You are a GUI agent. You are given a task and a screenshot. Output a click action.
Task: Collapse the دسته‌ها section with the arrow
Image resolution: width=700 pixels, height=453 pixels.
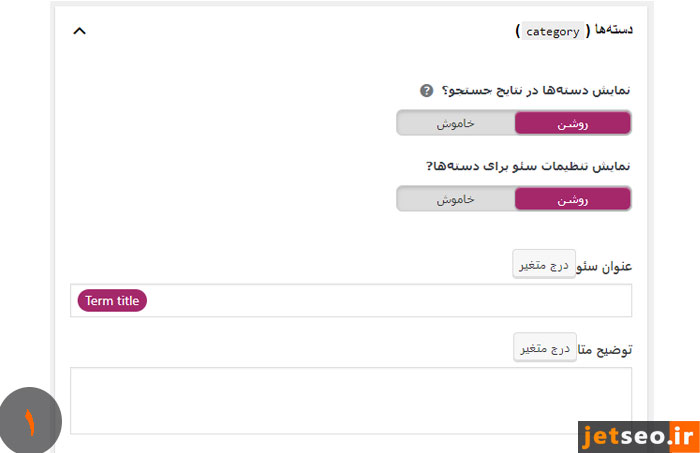[x=80, y=31]
